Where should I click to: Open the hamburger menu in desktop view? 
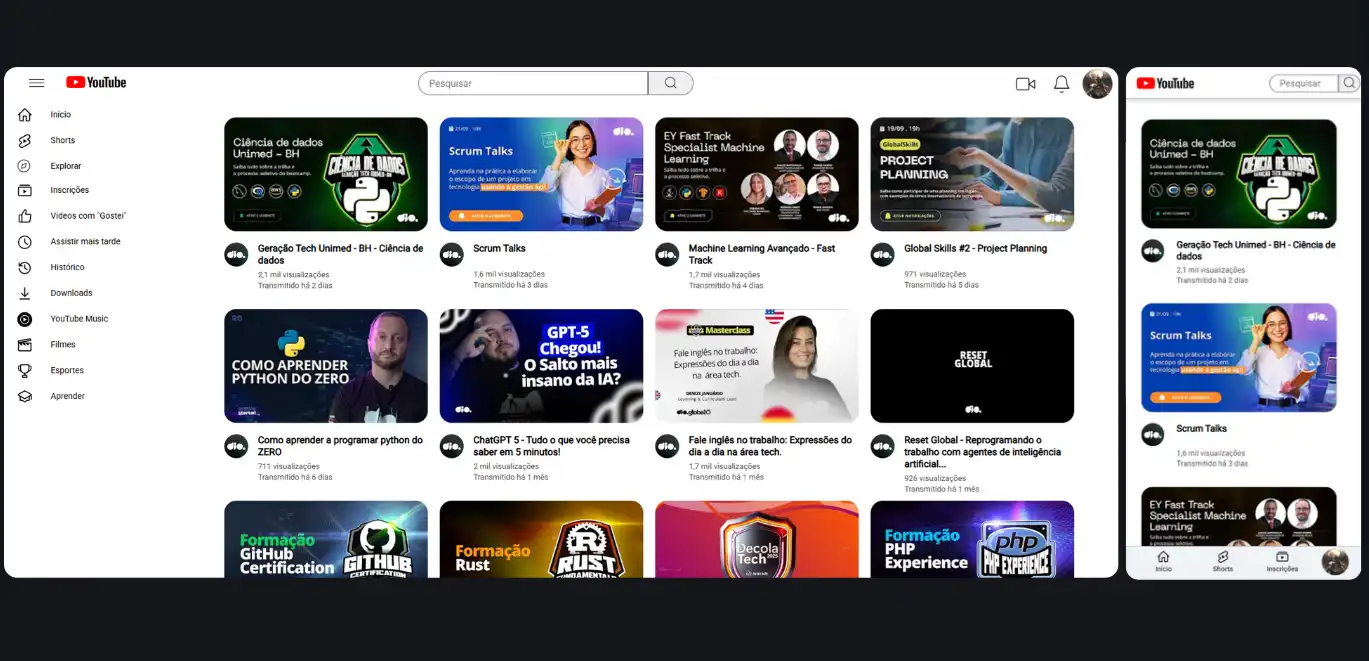click(x=37, y=83)
